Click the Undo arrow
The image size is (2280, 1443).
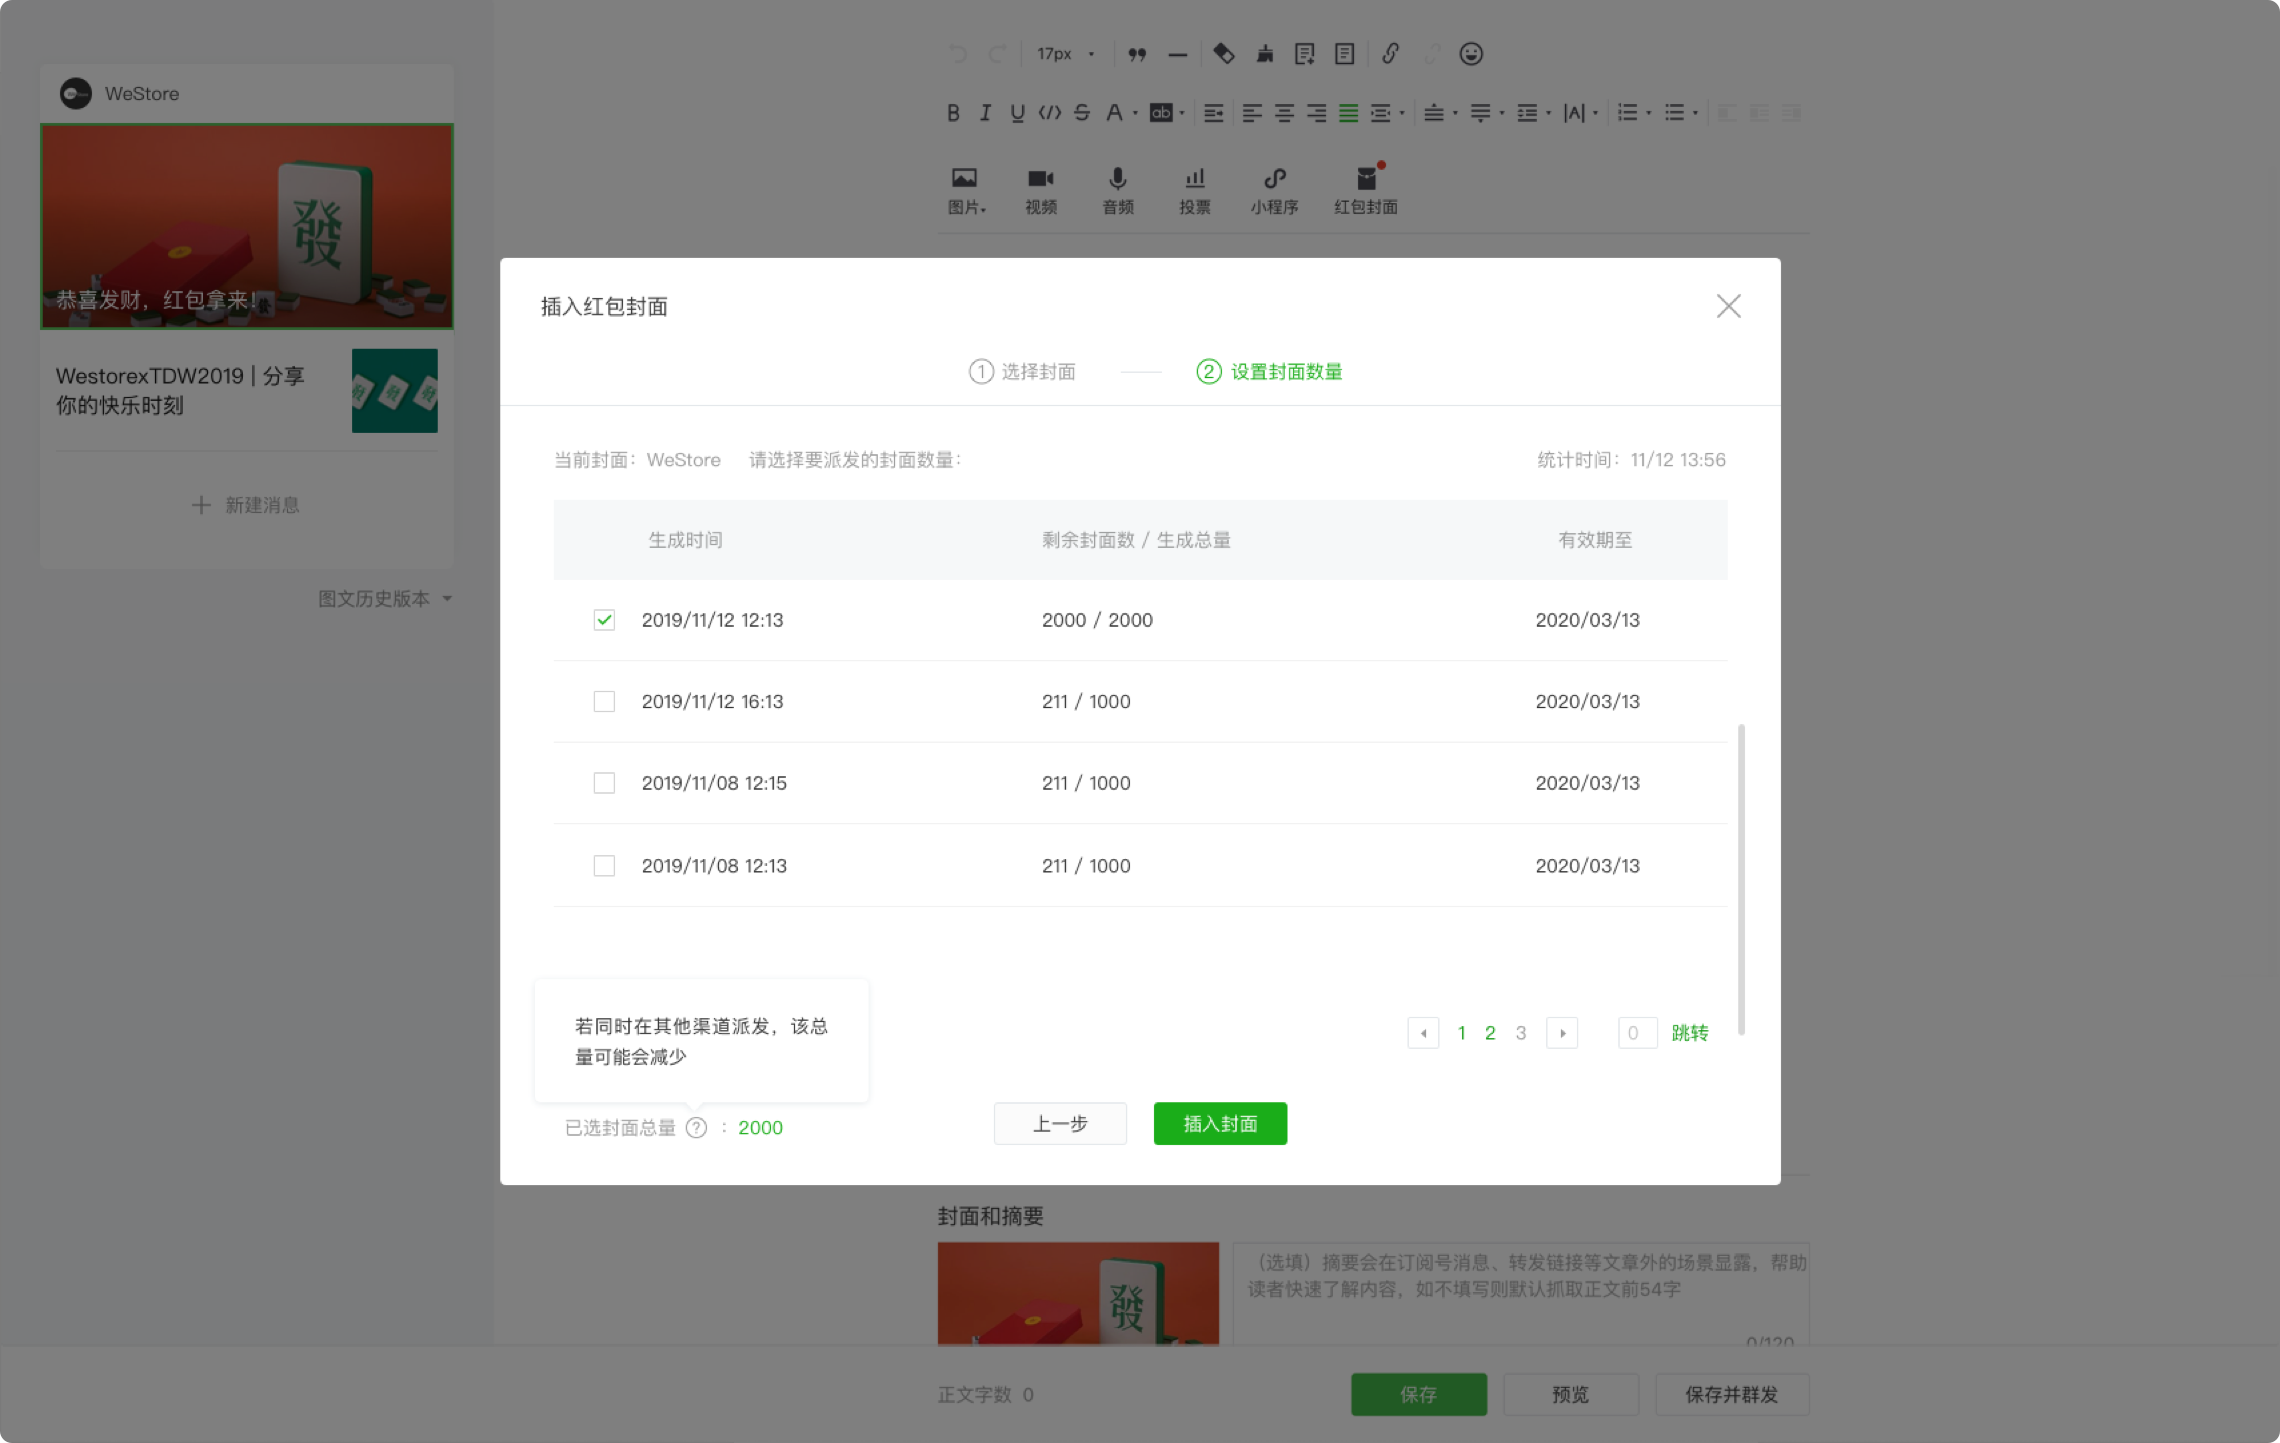[957, 54]
